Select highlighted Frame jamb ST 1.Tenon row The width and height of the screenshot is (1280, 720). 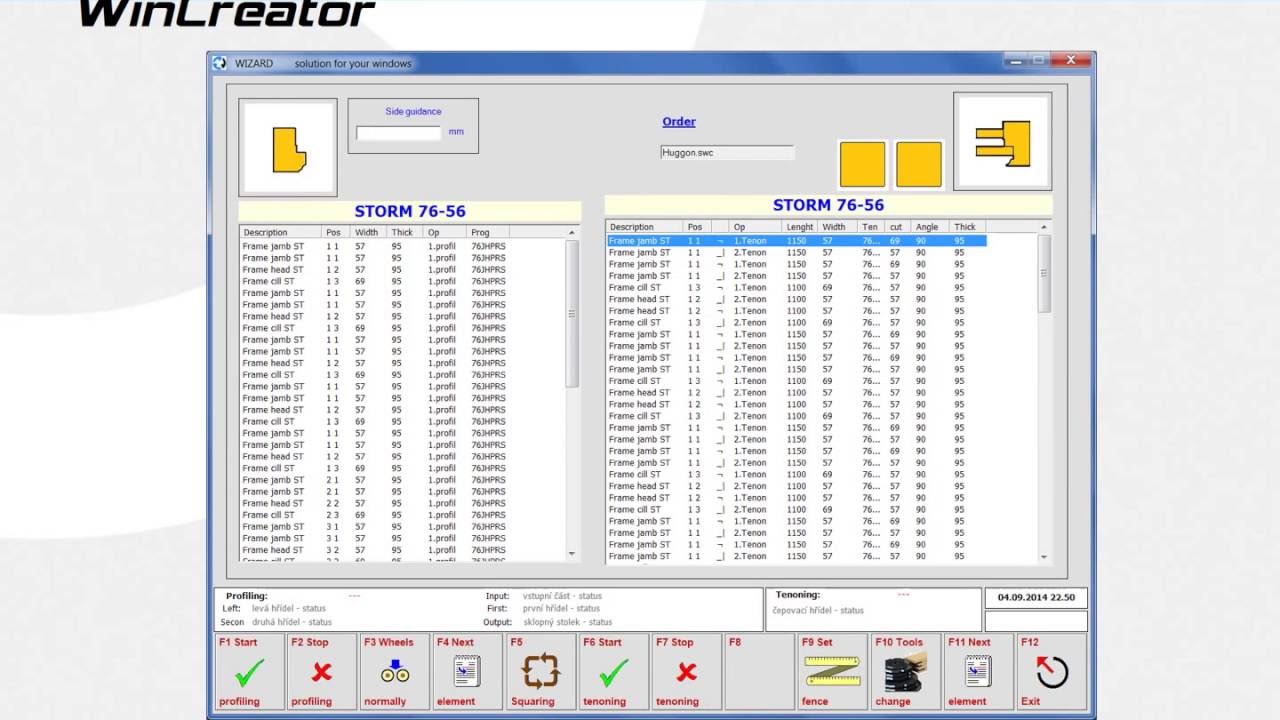coord(796,241)
